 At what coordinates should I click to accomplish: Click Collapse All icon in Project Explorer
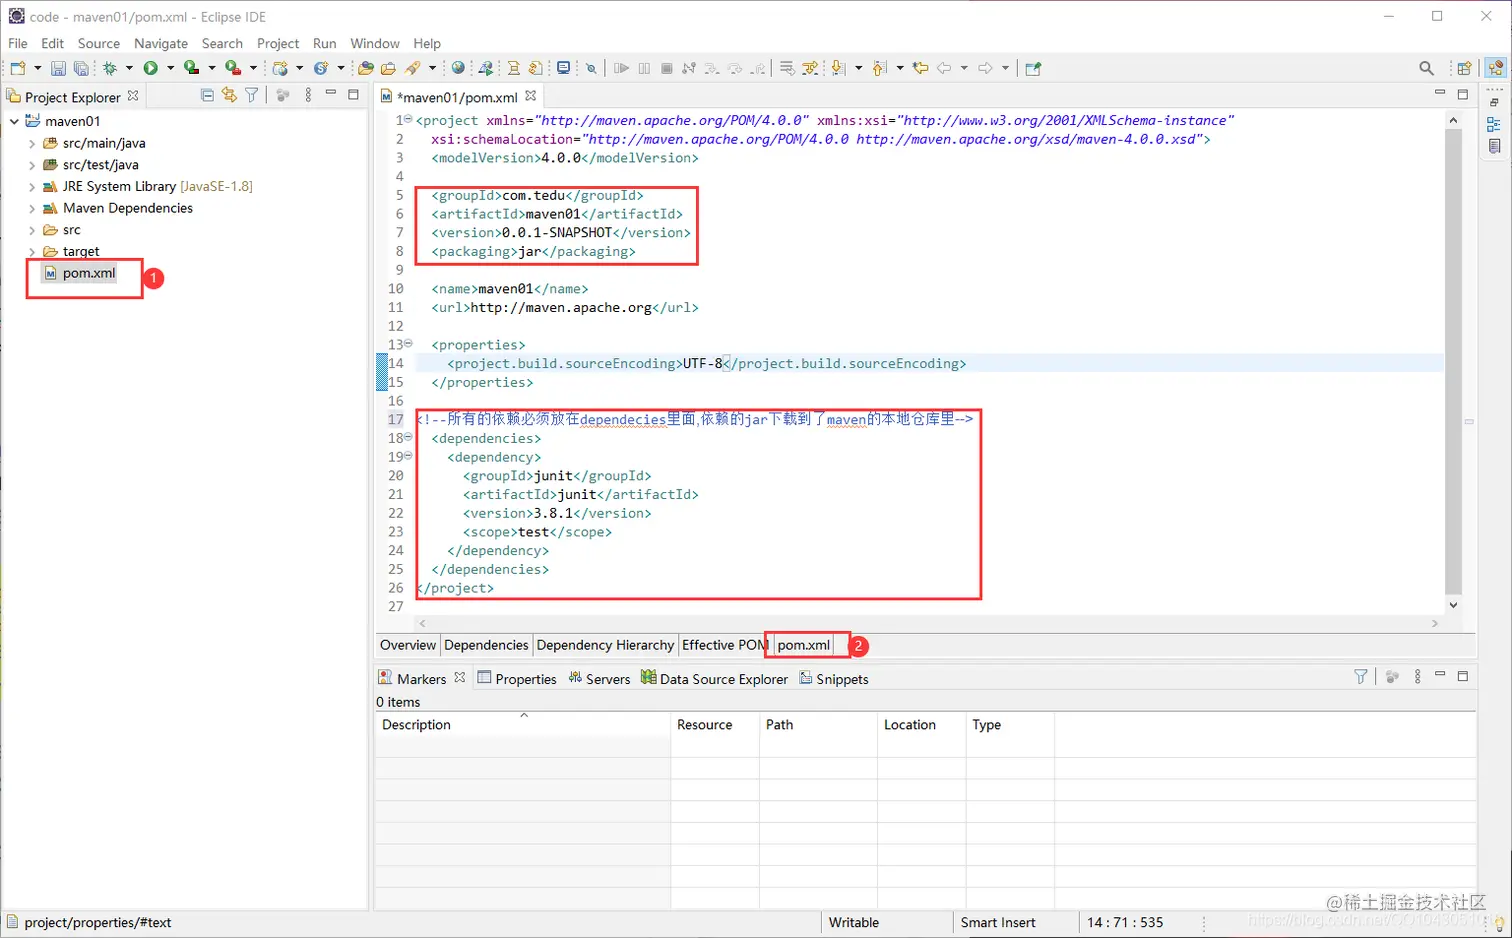point(207,95)
